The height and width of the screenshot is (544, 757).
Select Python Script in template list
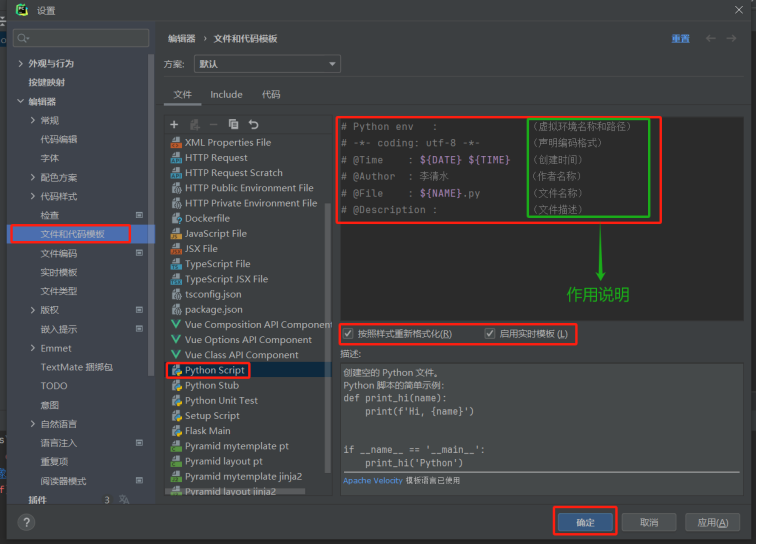coord(214,370)
